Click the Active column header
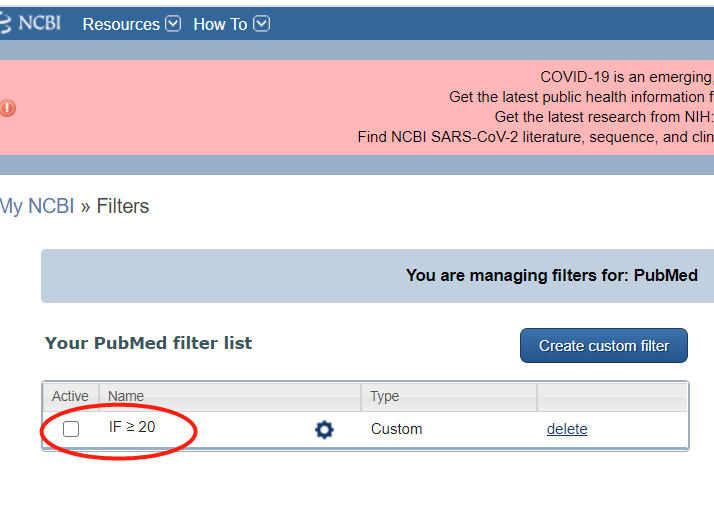 pos(70,396)
